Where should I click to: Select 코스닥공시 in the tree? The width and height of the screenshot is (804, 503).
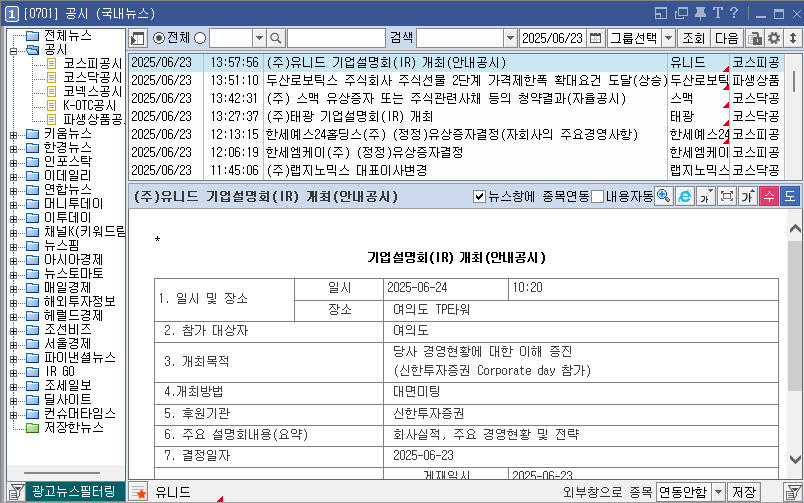coord(92,77)
